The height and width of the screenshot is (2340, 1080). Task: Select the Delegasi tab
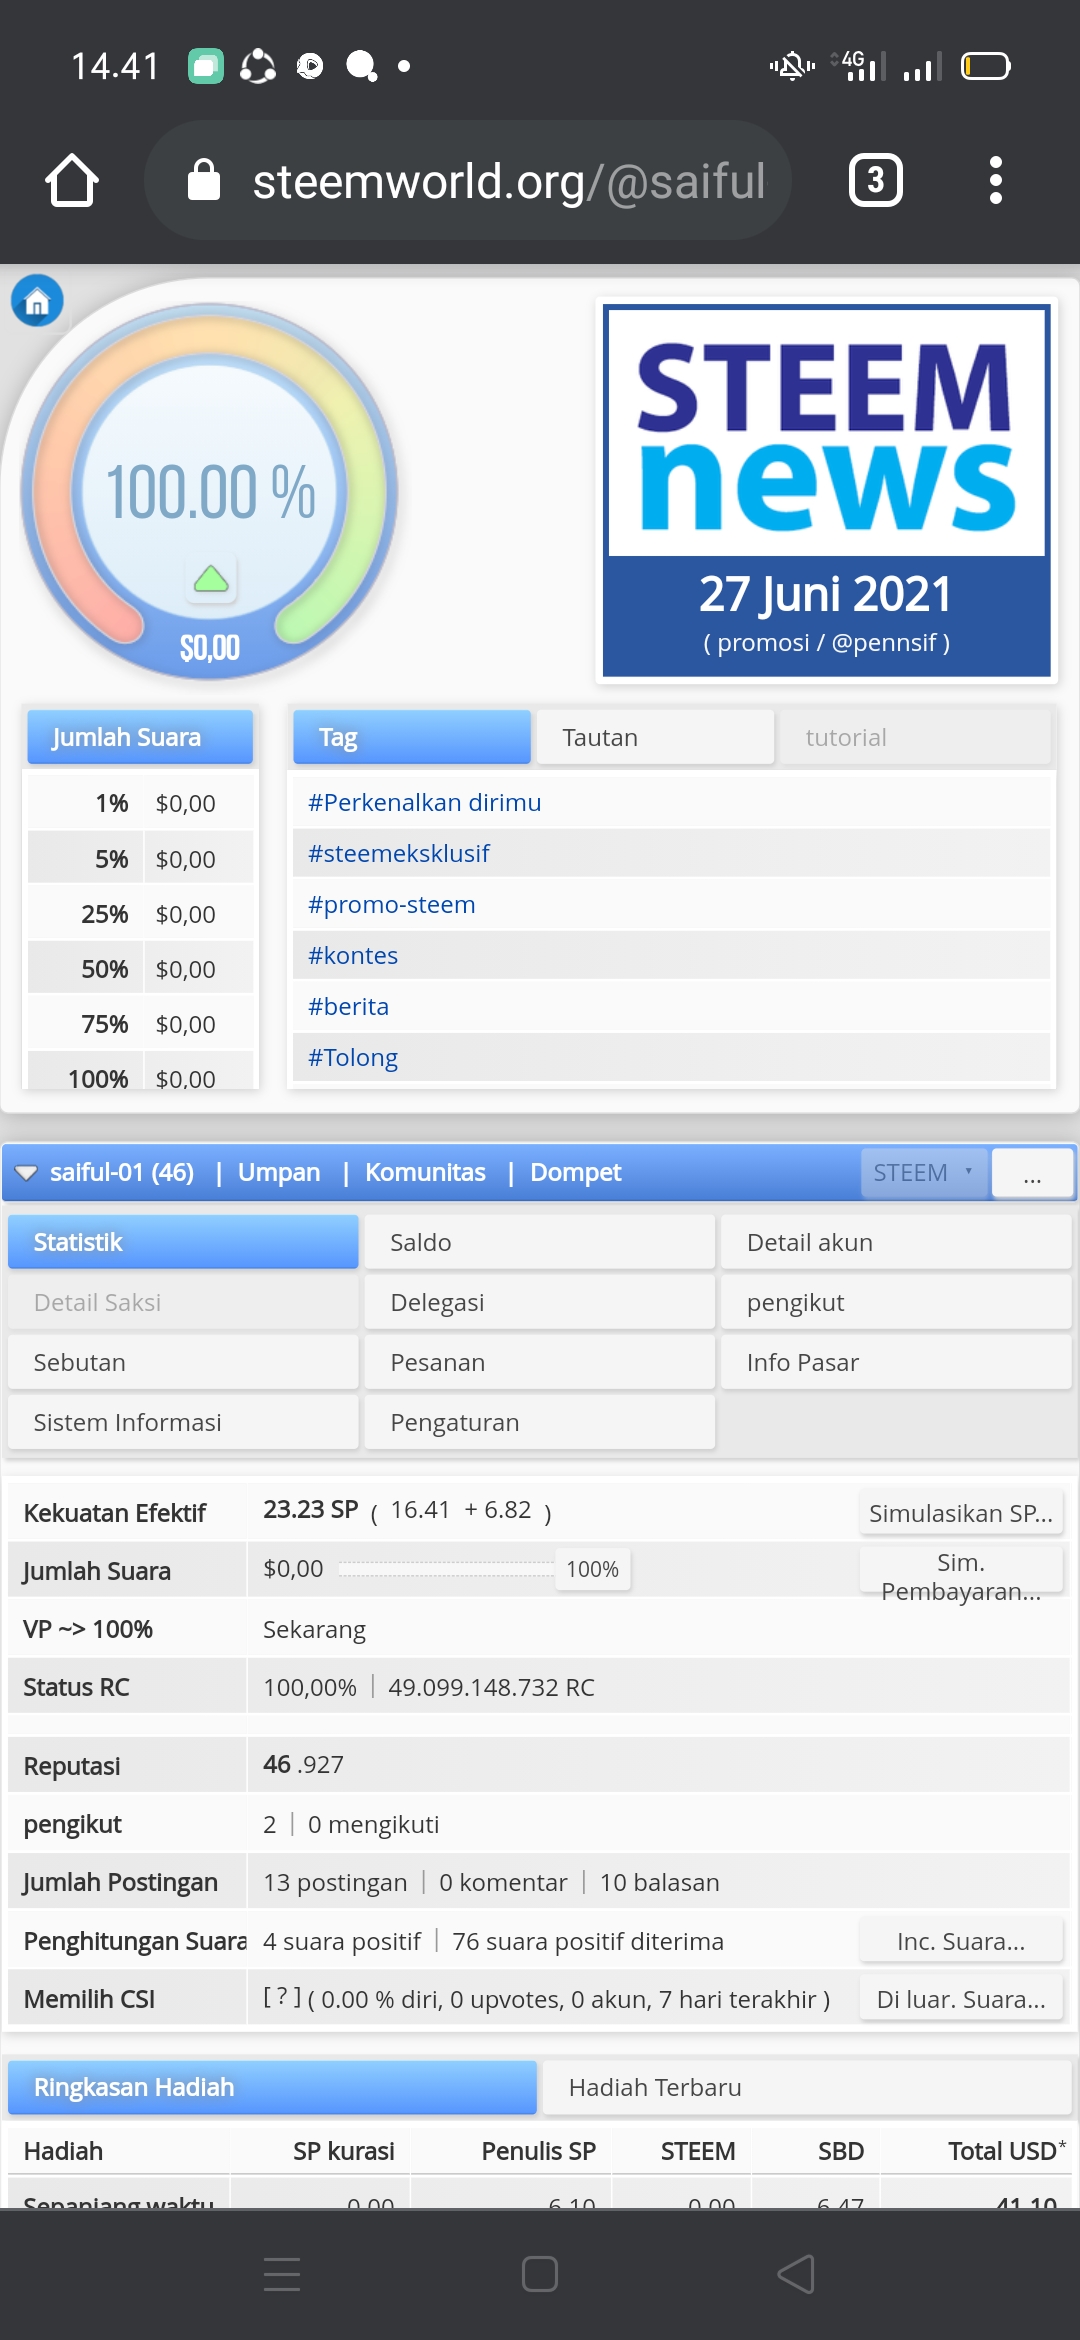click(540, 1302)
